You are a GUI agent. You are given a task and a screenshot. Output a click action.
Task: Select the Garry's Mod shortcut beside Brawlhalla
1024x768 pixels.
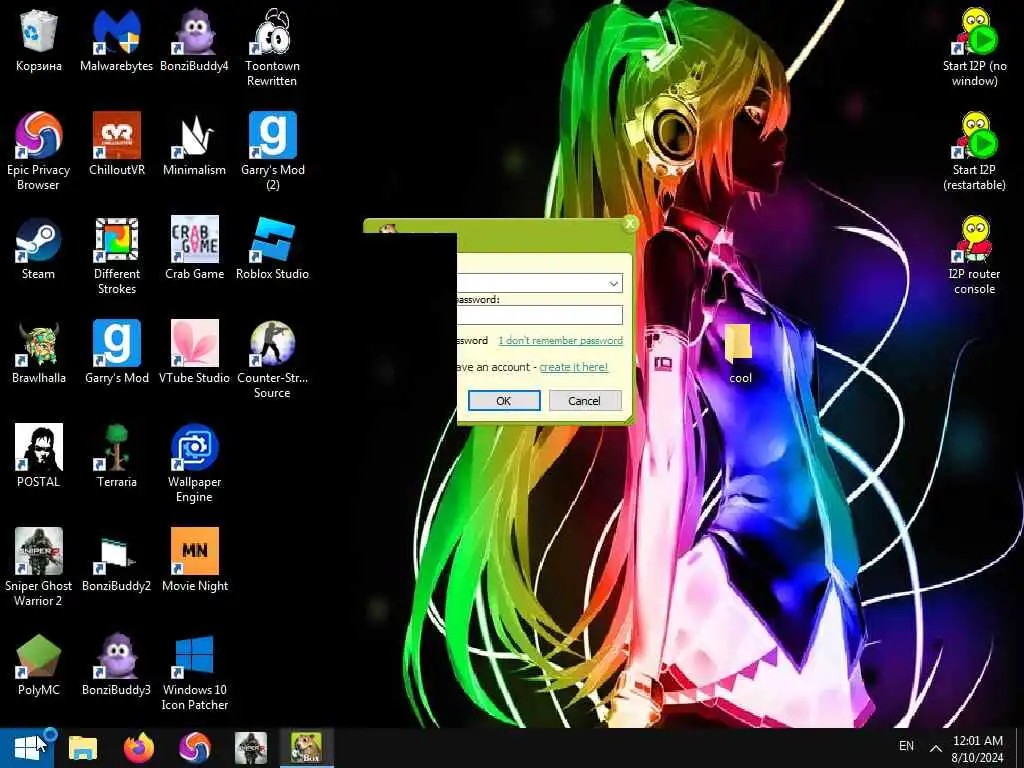(116, 352)
